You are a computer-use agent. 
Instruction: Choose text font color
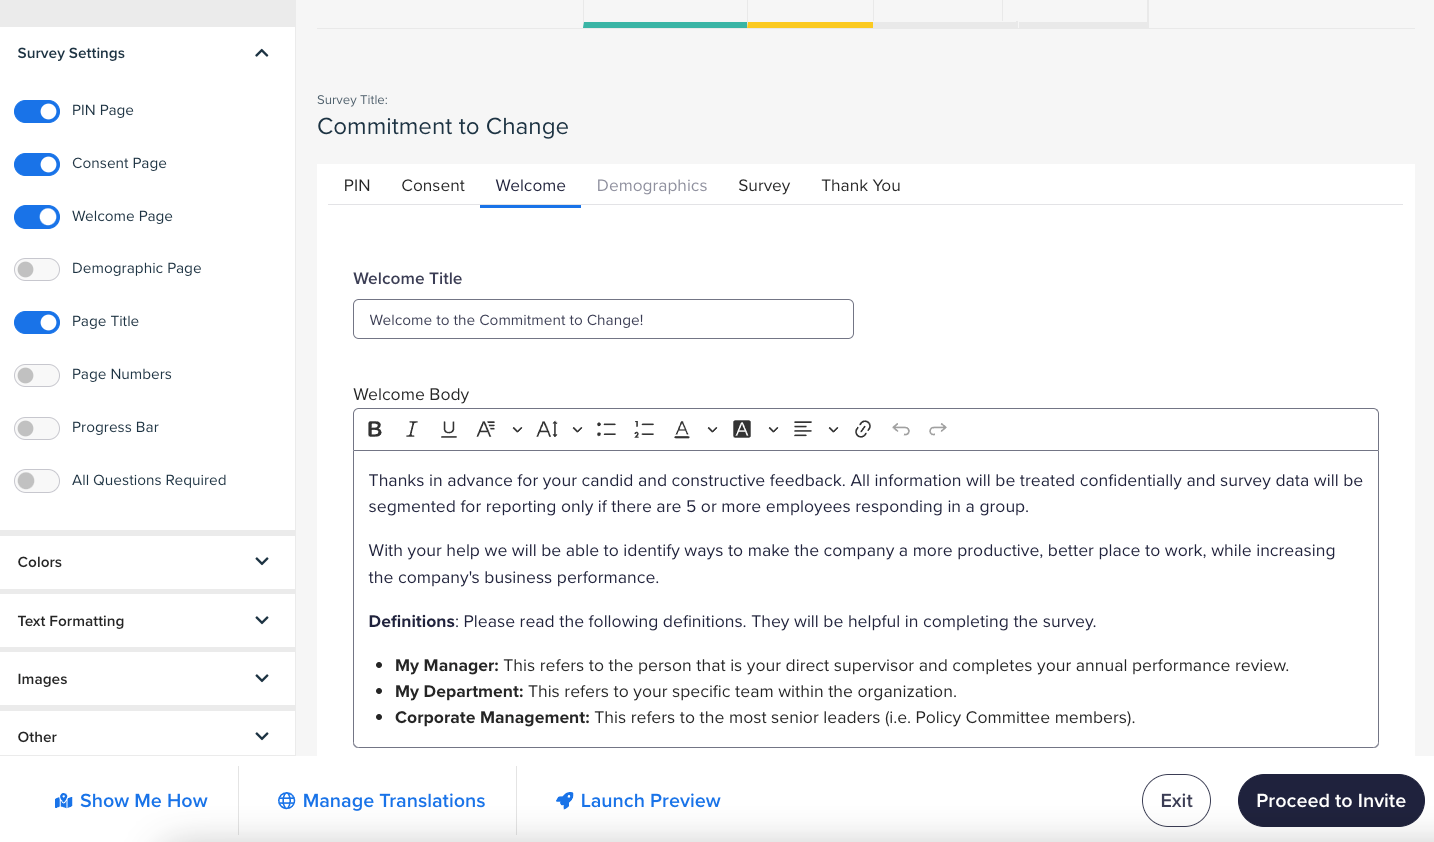pyautogui.click(x=682, y=429)
